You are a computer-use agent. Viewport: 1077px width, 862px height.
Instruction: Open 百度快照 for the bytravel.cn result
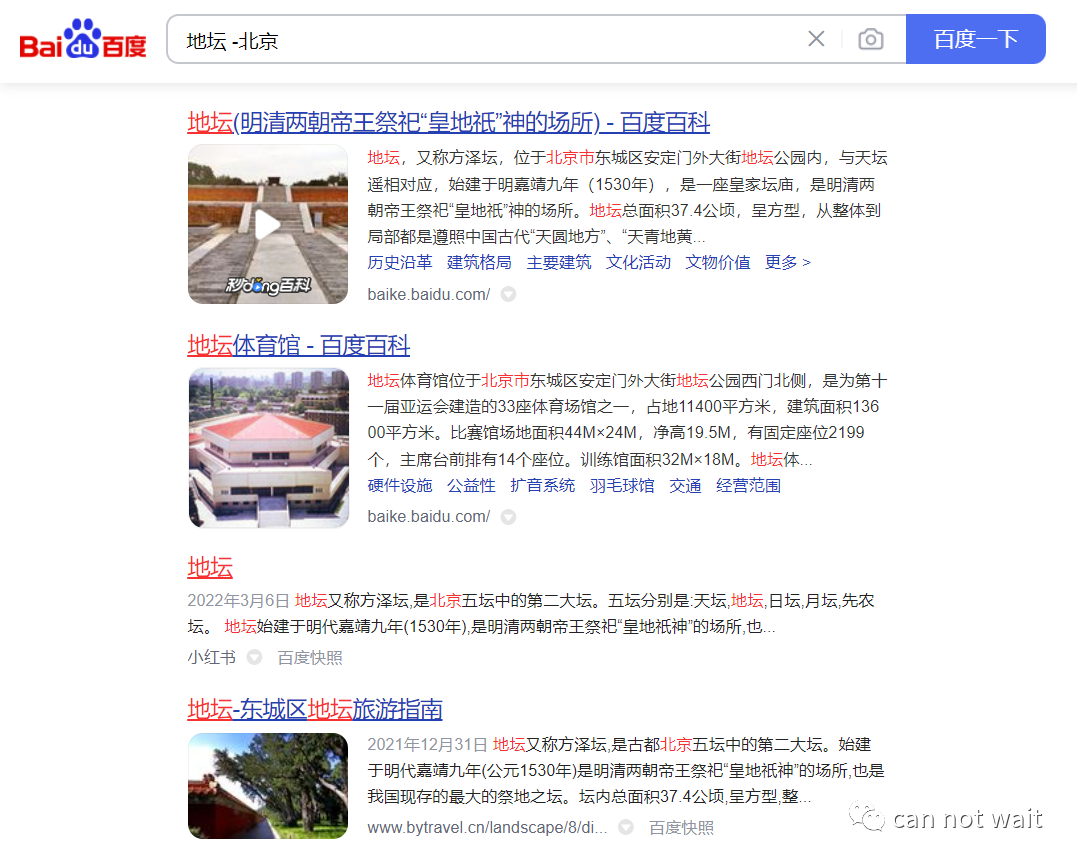[681, 828]
